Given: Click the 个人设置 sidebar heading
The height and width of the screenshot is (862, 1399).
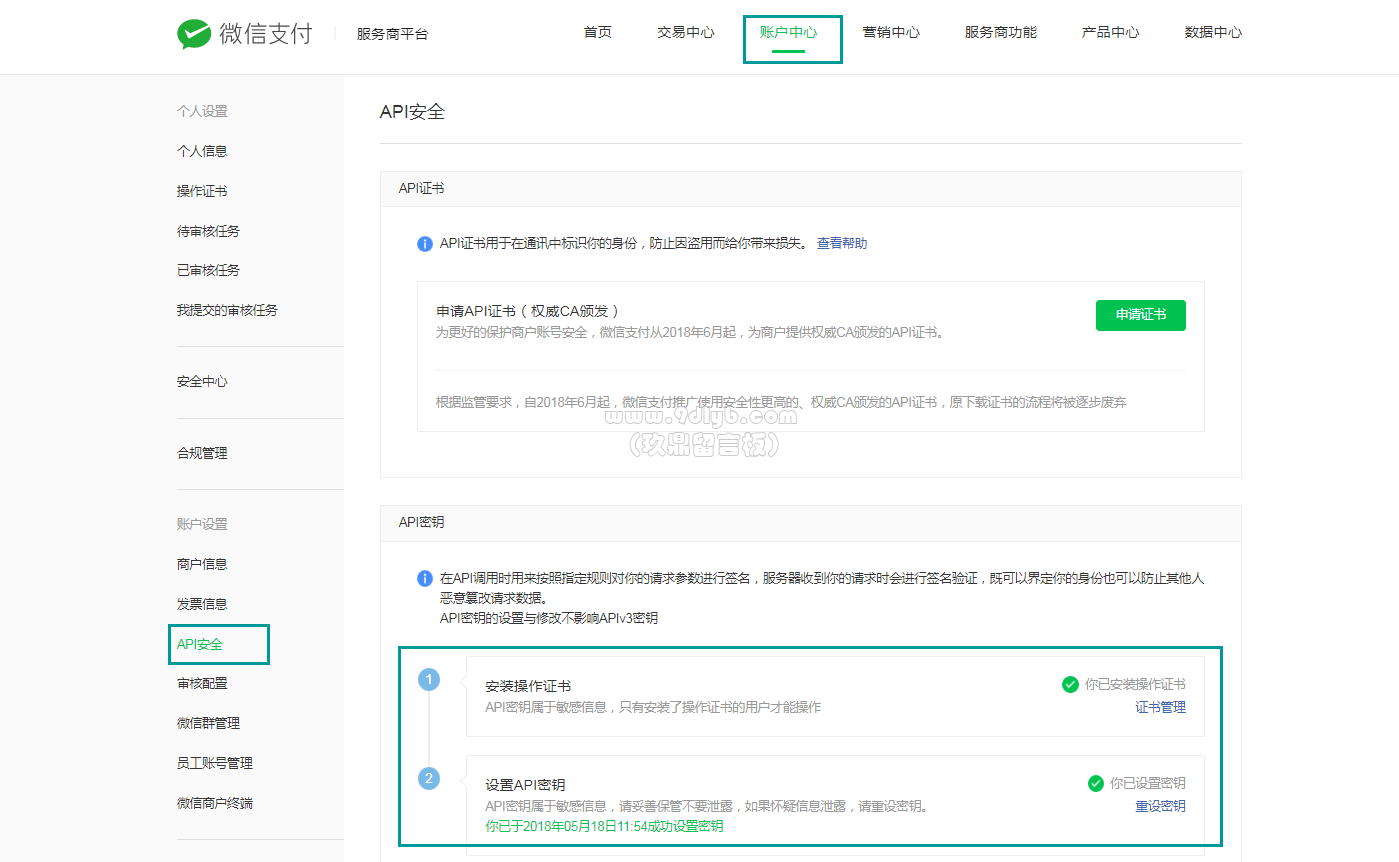Looking at the screenshot, I should 202,111.
